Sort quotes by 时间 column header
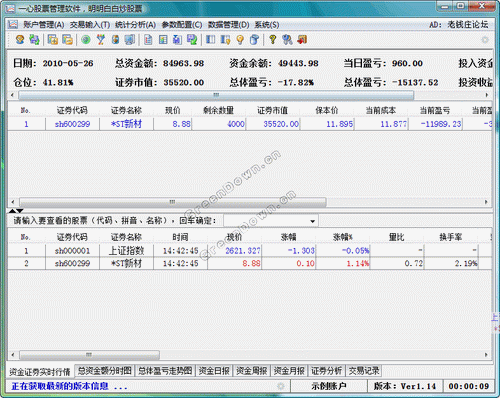Viewport: 500px width, 398px height. tap(180, 237)
